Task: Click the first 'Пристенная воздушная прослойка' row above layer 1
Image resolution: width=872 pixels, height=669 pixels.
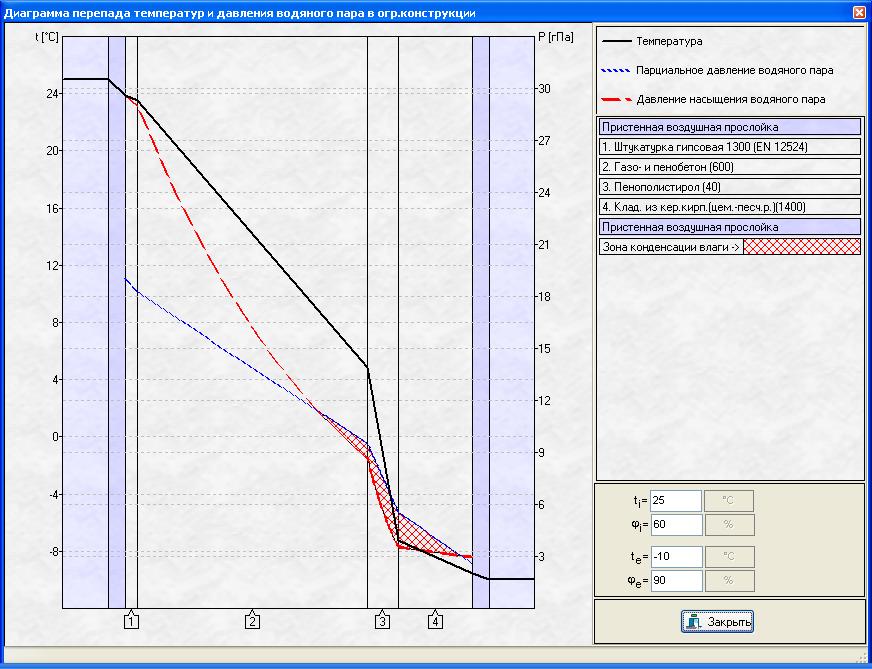Action: (x=730, y=127)
